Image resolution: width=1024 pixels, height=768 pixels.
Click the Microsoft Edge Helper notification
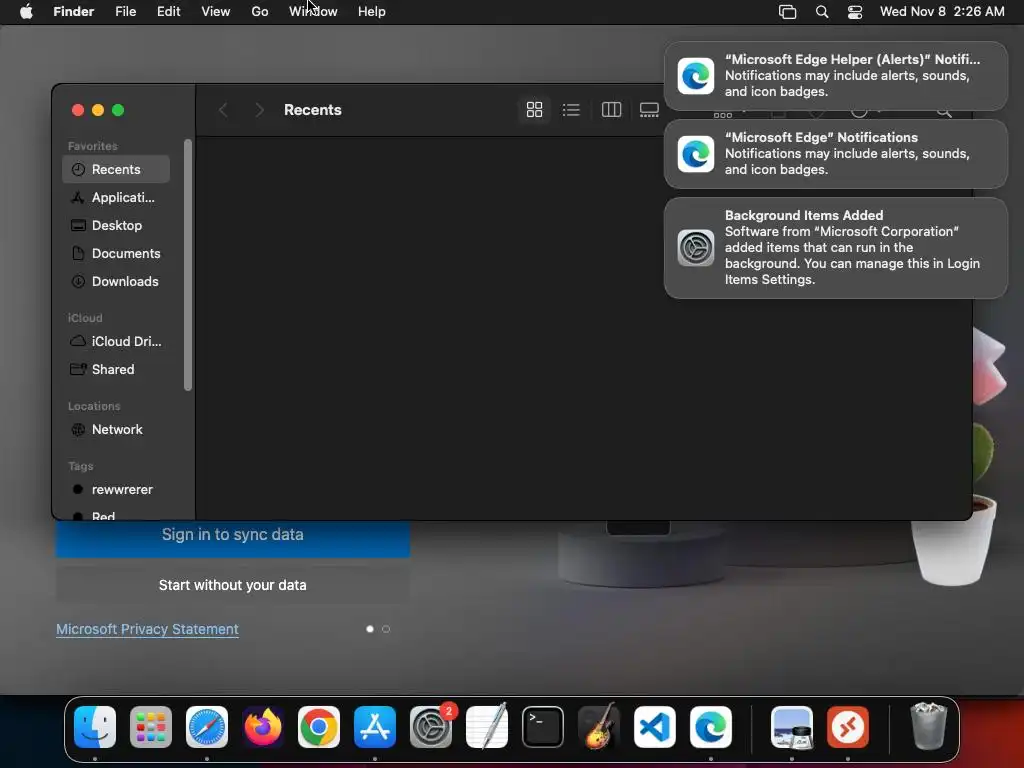(x=835, y=76)
